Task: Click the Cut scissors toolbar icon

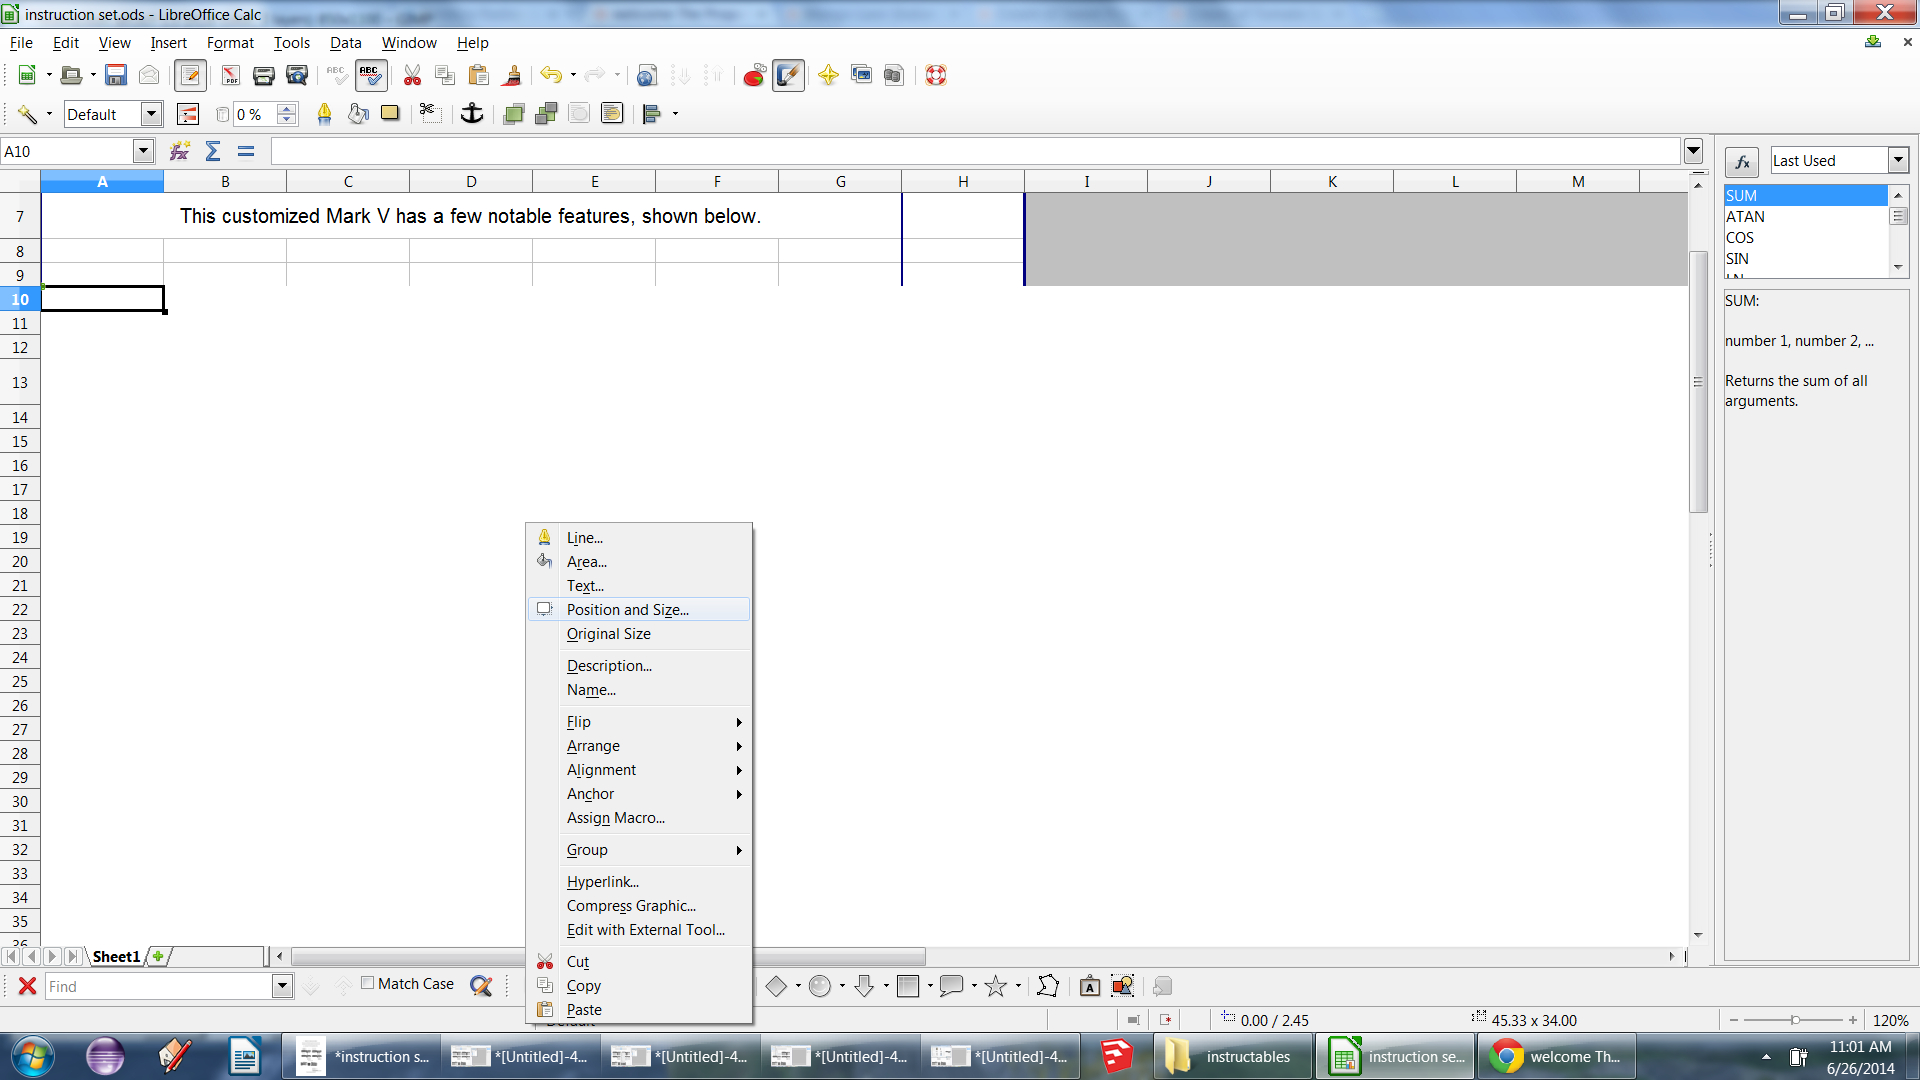Action: 412,75
